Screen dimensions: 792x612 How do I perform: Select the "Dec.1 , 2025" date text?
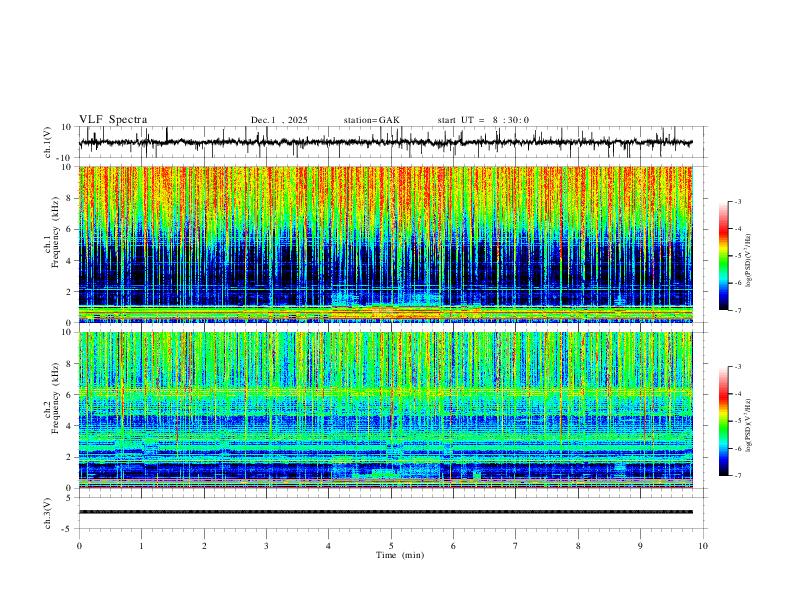(279, 120)
